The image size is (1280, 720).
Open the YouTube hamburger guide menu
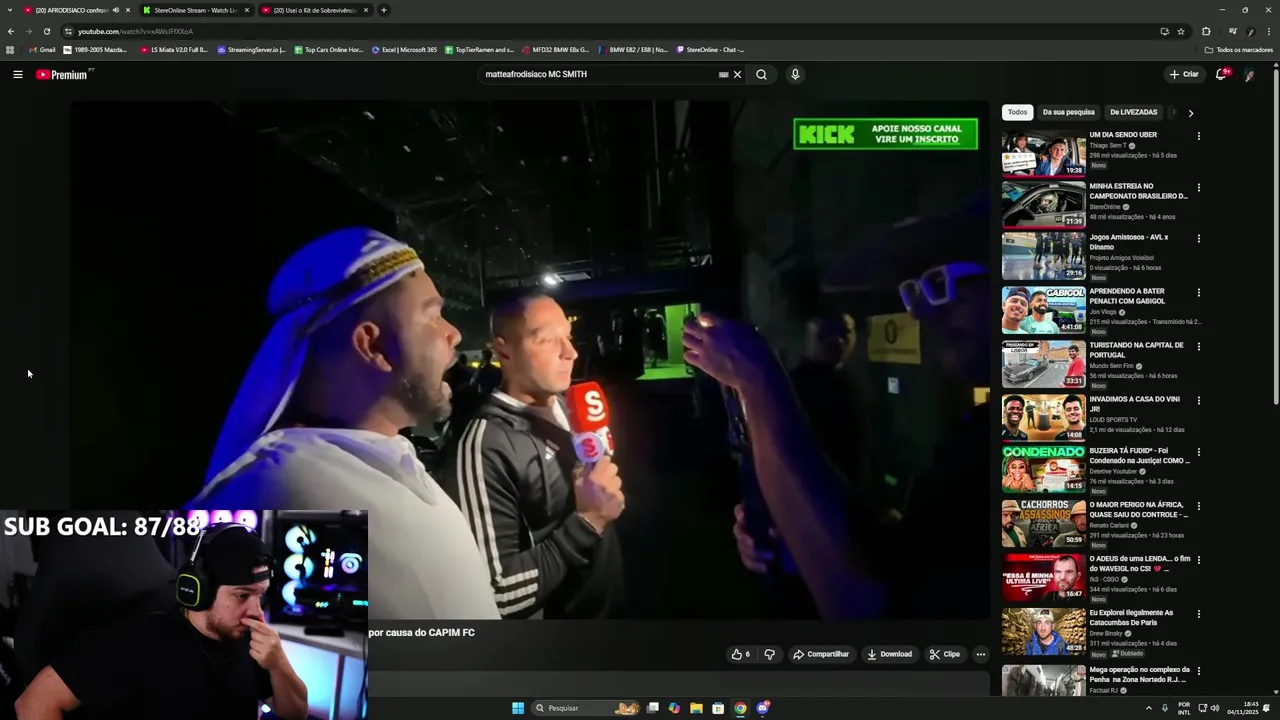[18, 74]
